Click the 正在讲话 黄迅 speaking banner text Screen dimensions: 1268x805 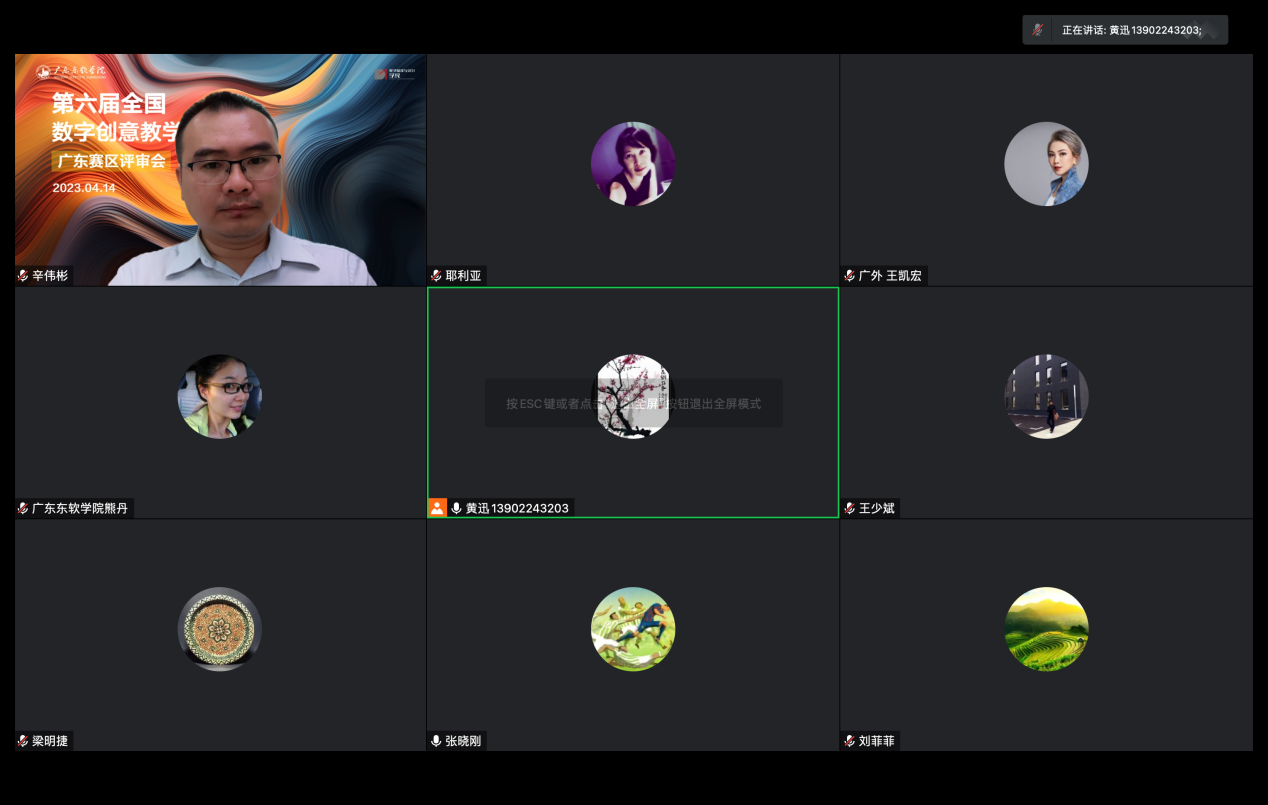[x=1131, y=30]
